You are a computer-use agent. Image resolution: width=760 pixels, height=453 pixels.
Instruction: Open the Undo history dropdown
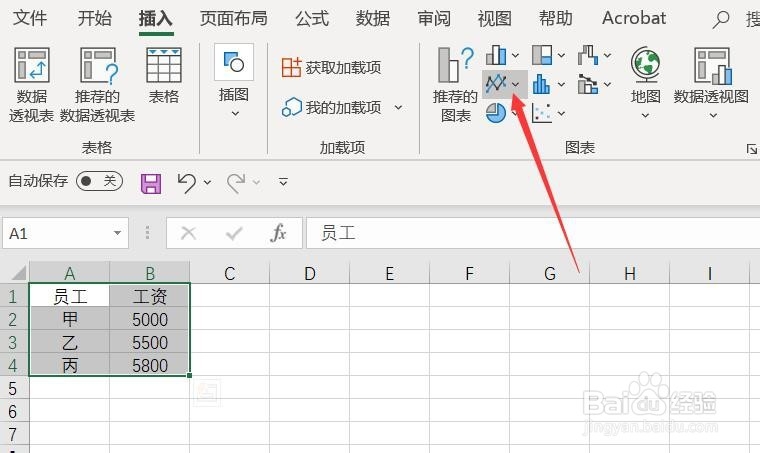coord(207,182)
